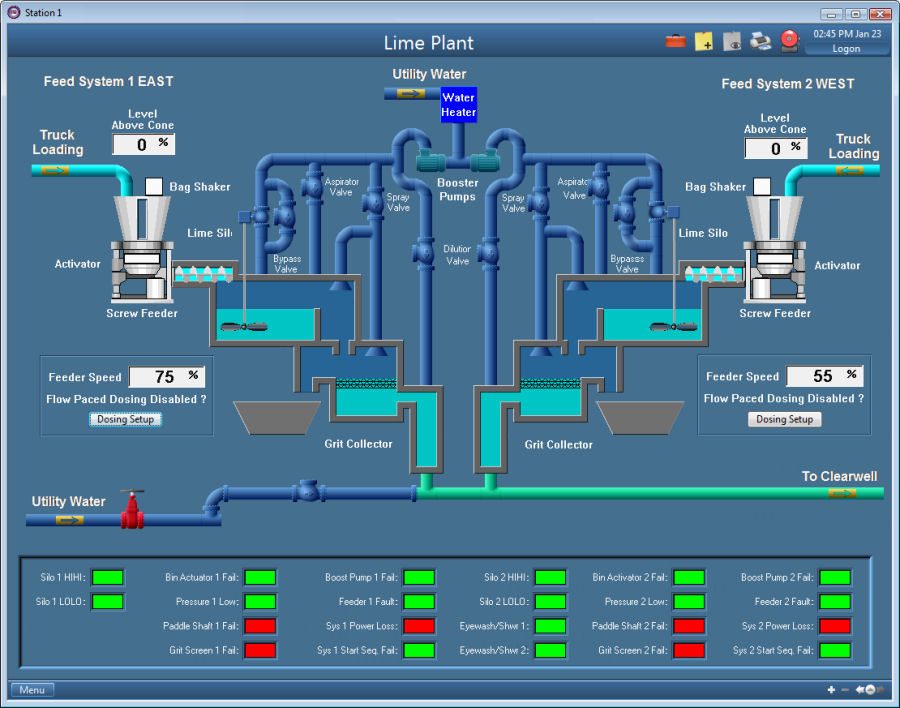The width and height of the screenshot is (900, 708).
Task: Click the view notes eye icon
Action: point(731,41)
